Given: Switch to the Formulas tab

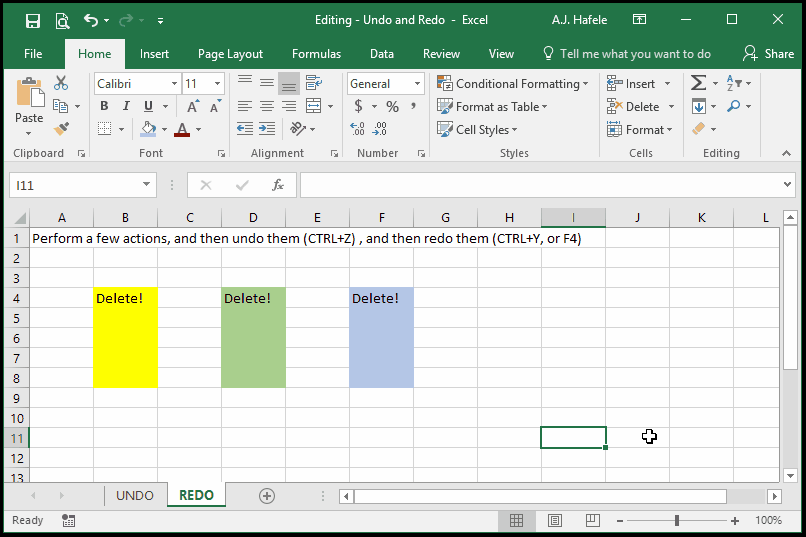Looking at the screenshot, I should (317, 54).
